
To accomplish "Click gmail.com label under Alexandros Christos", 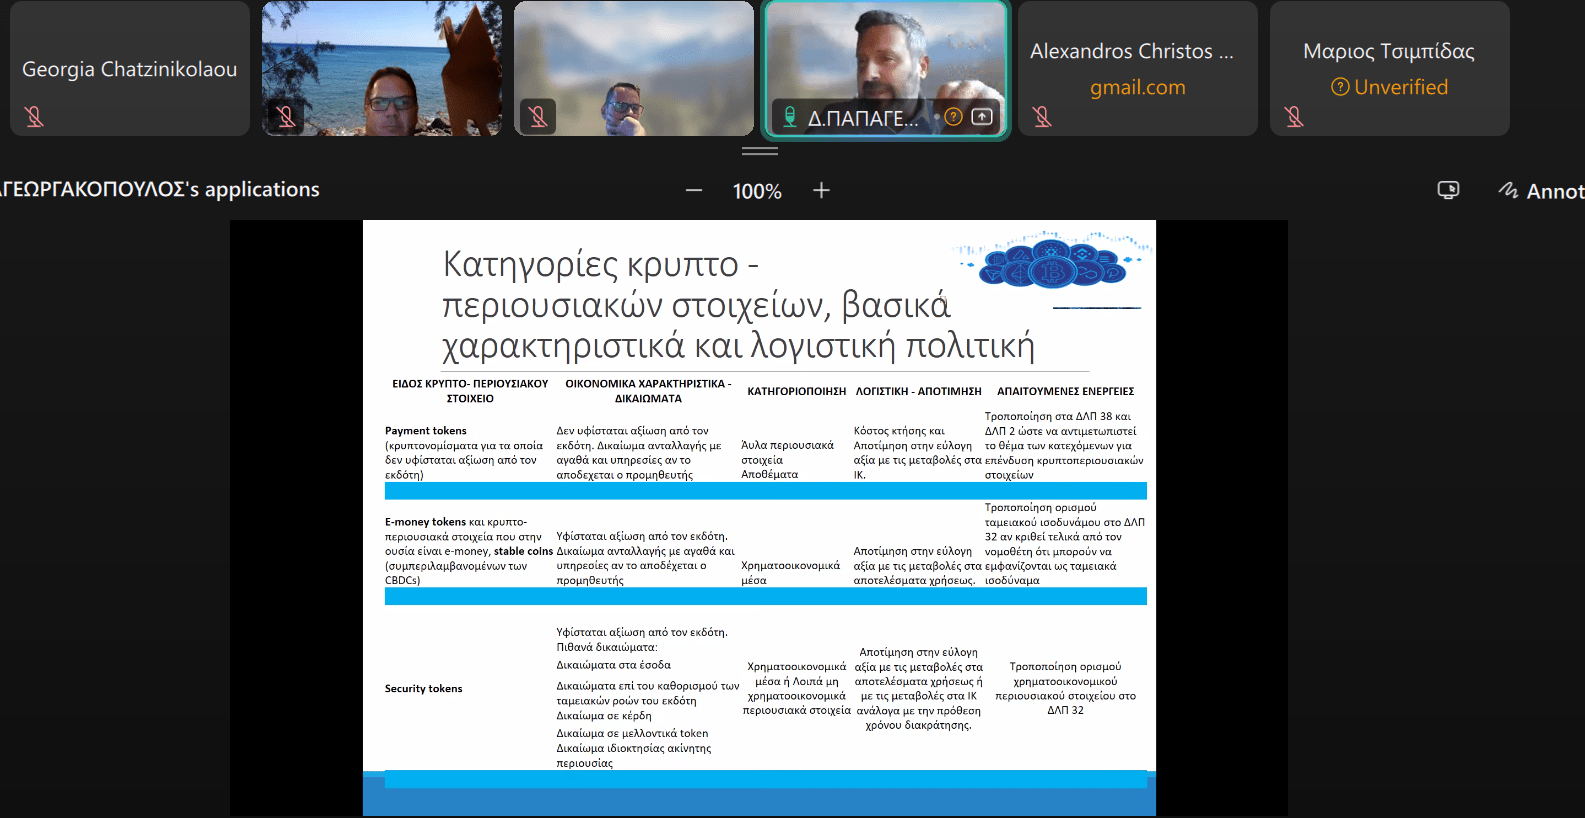I will pyautogui.click(x=1137, y=87).
